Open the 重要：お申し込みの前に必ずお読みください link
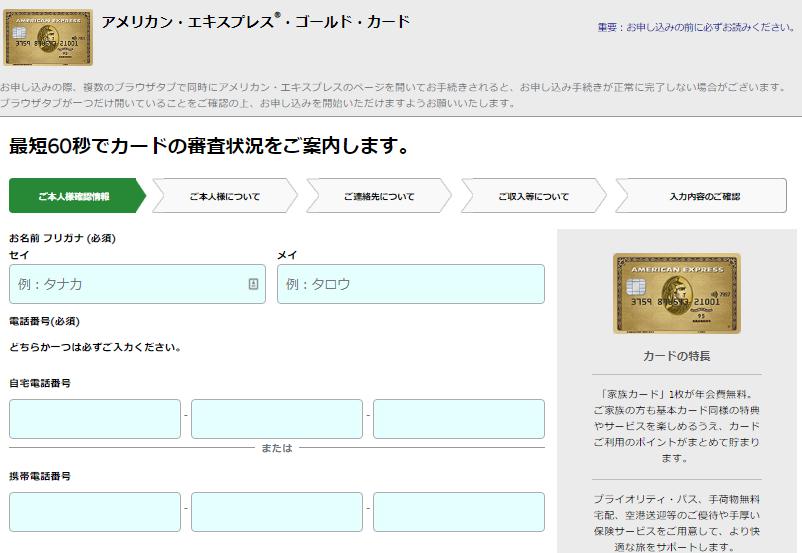 pyautogui.click(x=696, y=27)
